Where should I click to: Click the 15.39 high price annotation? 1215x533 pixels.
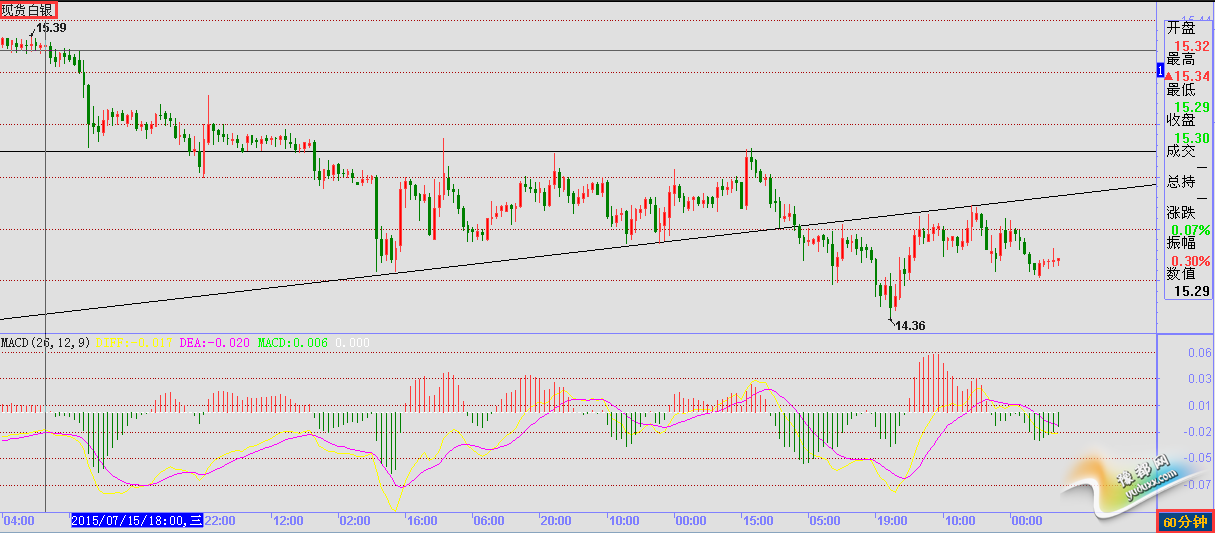pos(51,28)
